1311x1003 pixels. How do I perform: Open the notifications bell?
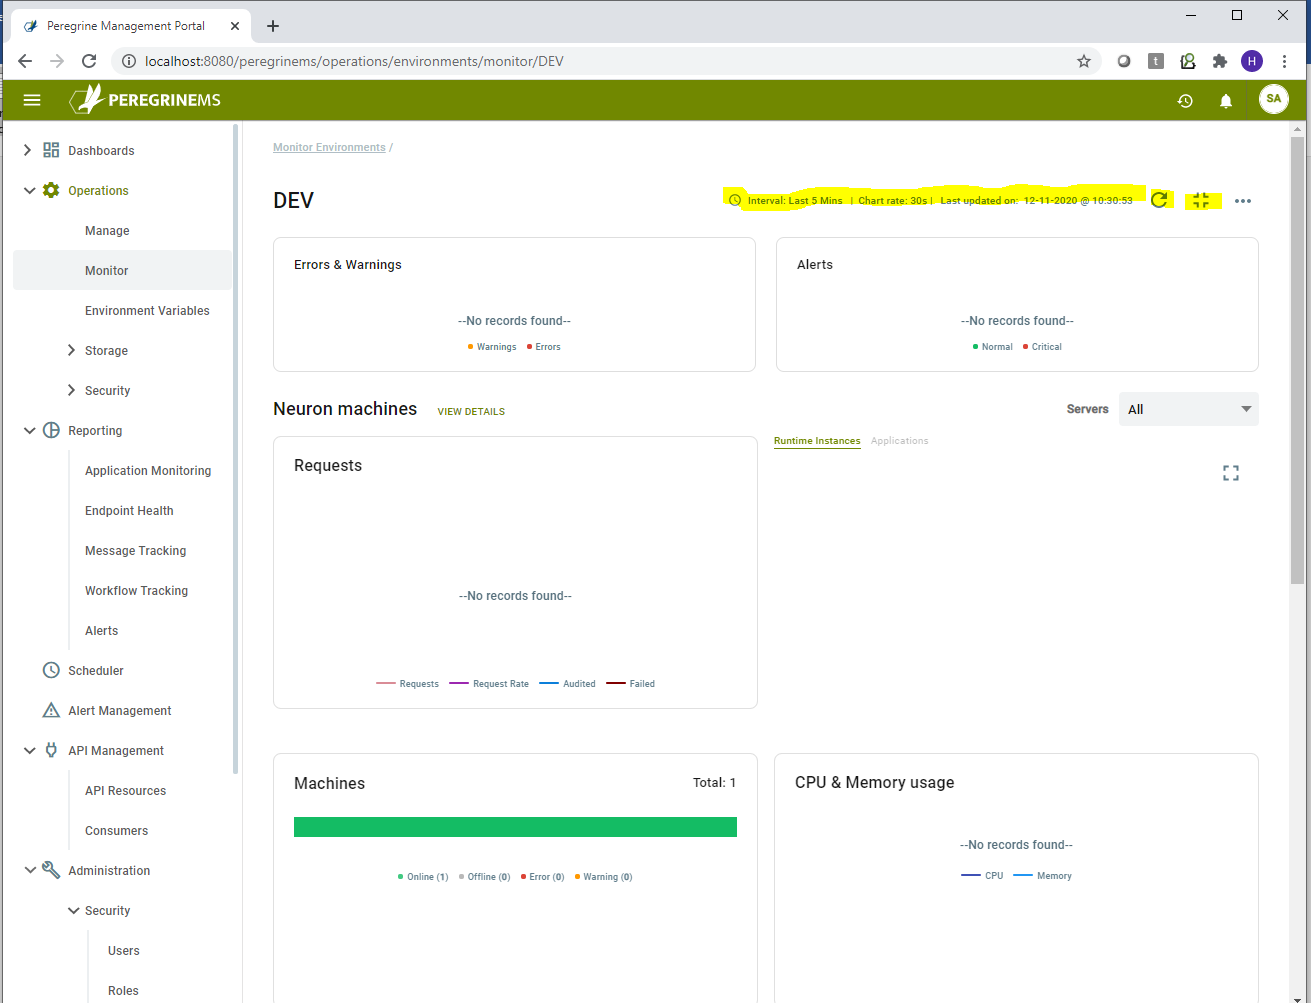pyautogui.click(x=1226, y=100)
